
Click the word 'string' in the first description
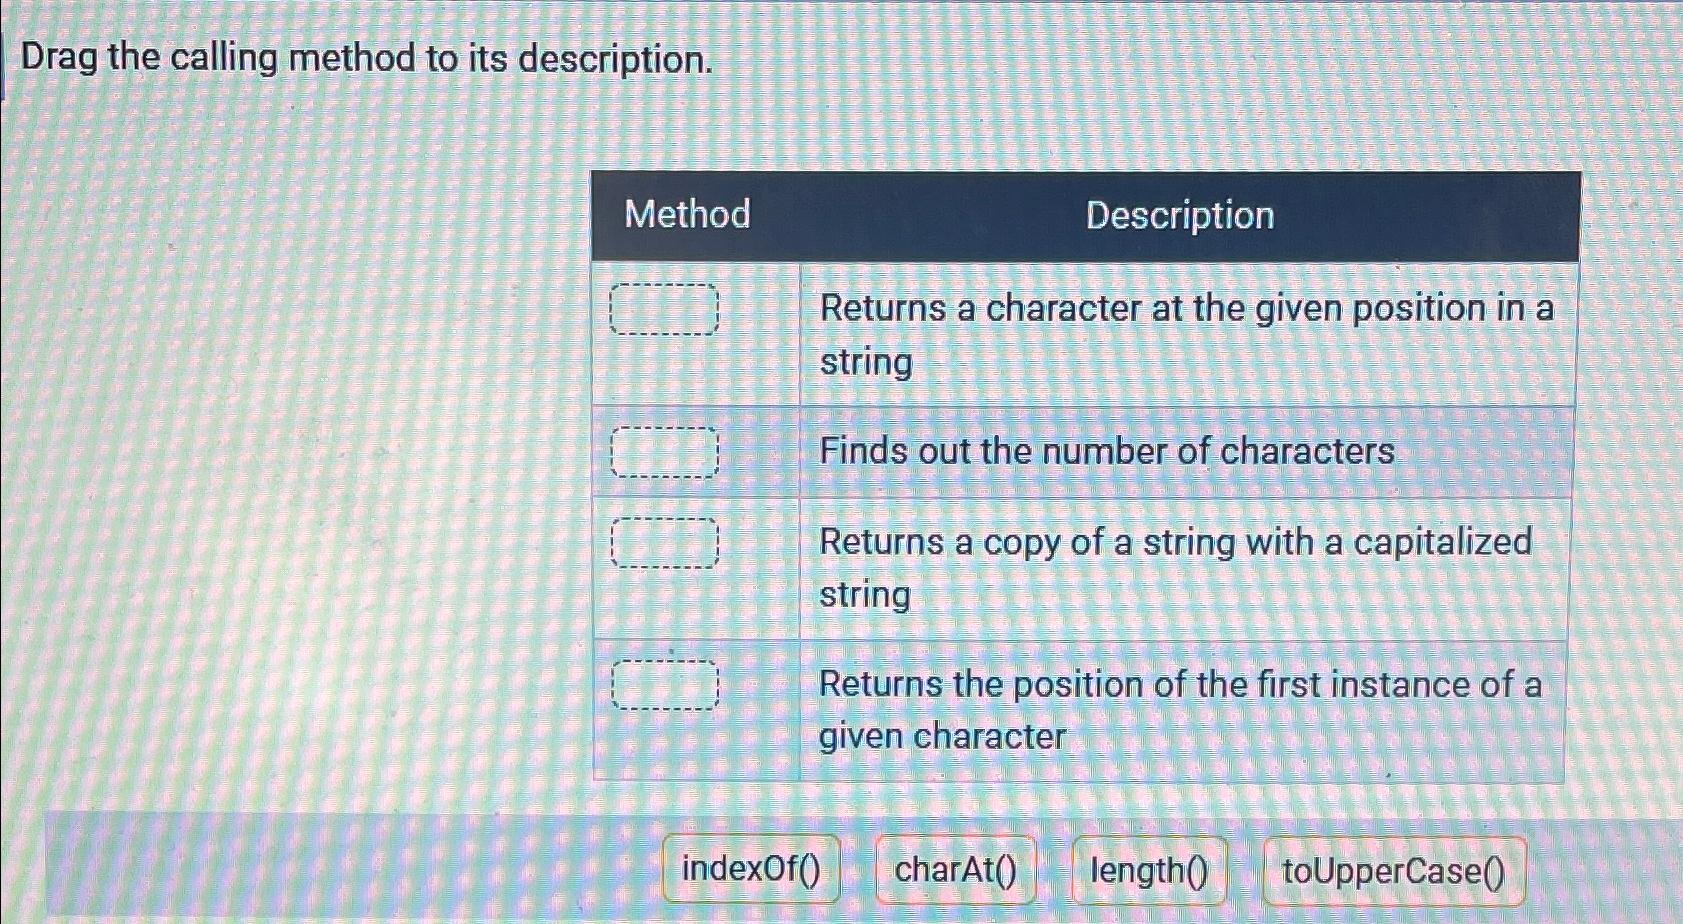tap(864, 364)
